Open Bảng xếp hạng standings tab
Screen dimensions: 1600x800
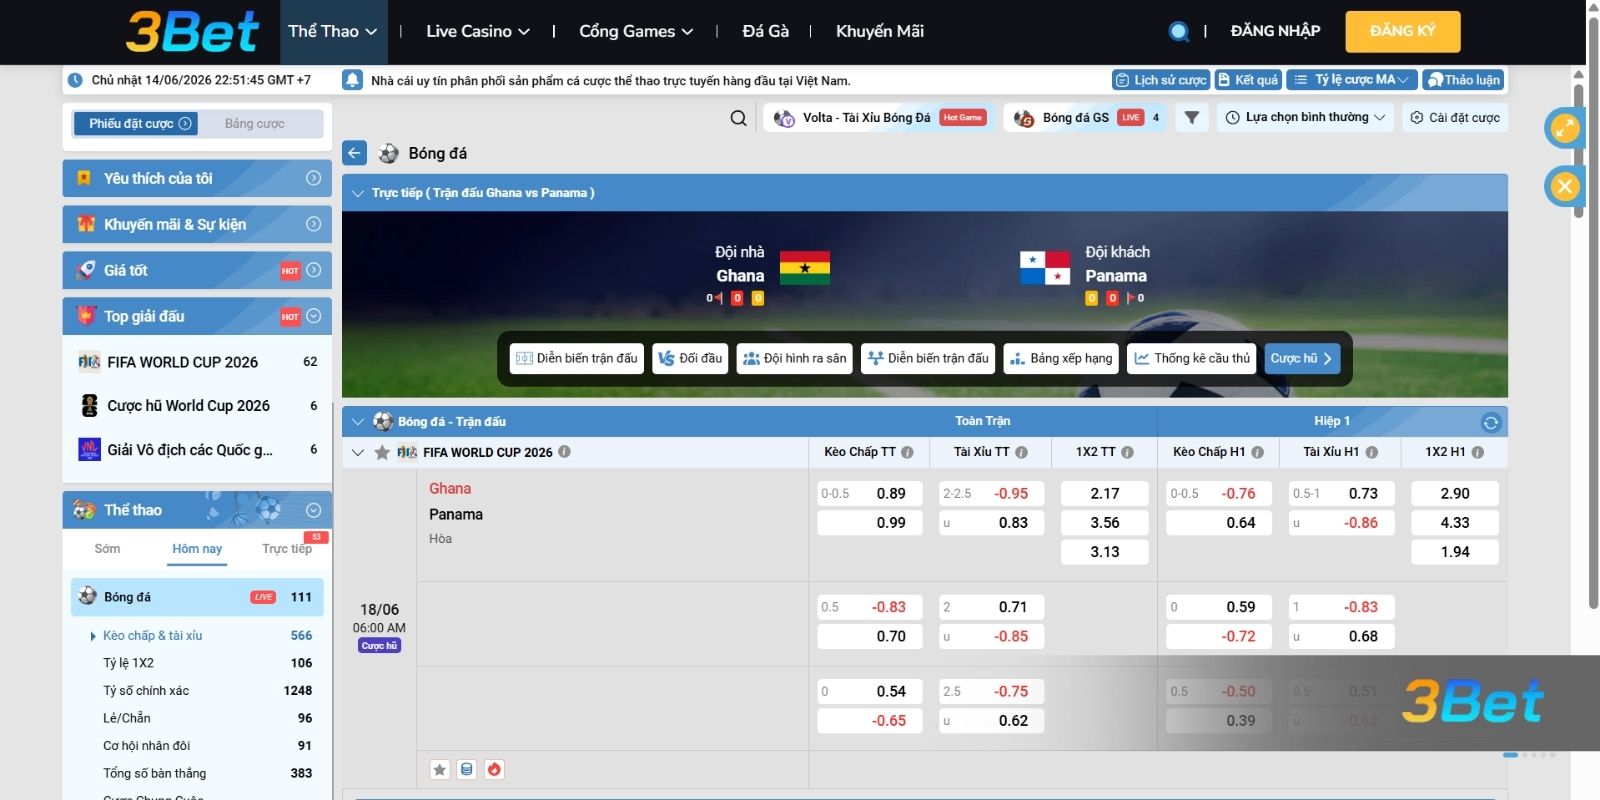click(x=1061, y=358)
